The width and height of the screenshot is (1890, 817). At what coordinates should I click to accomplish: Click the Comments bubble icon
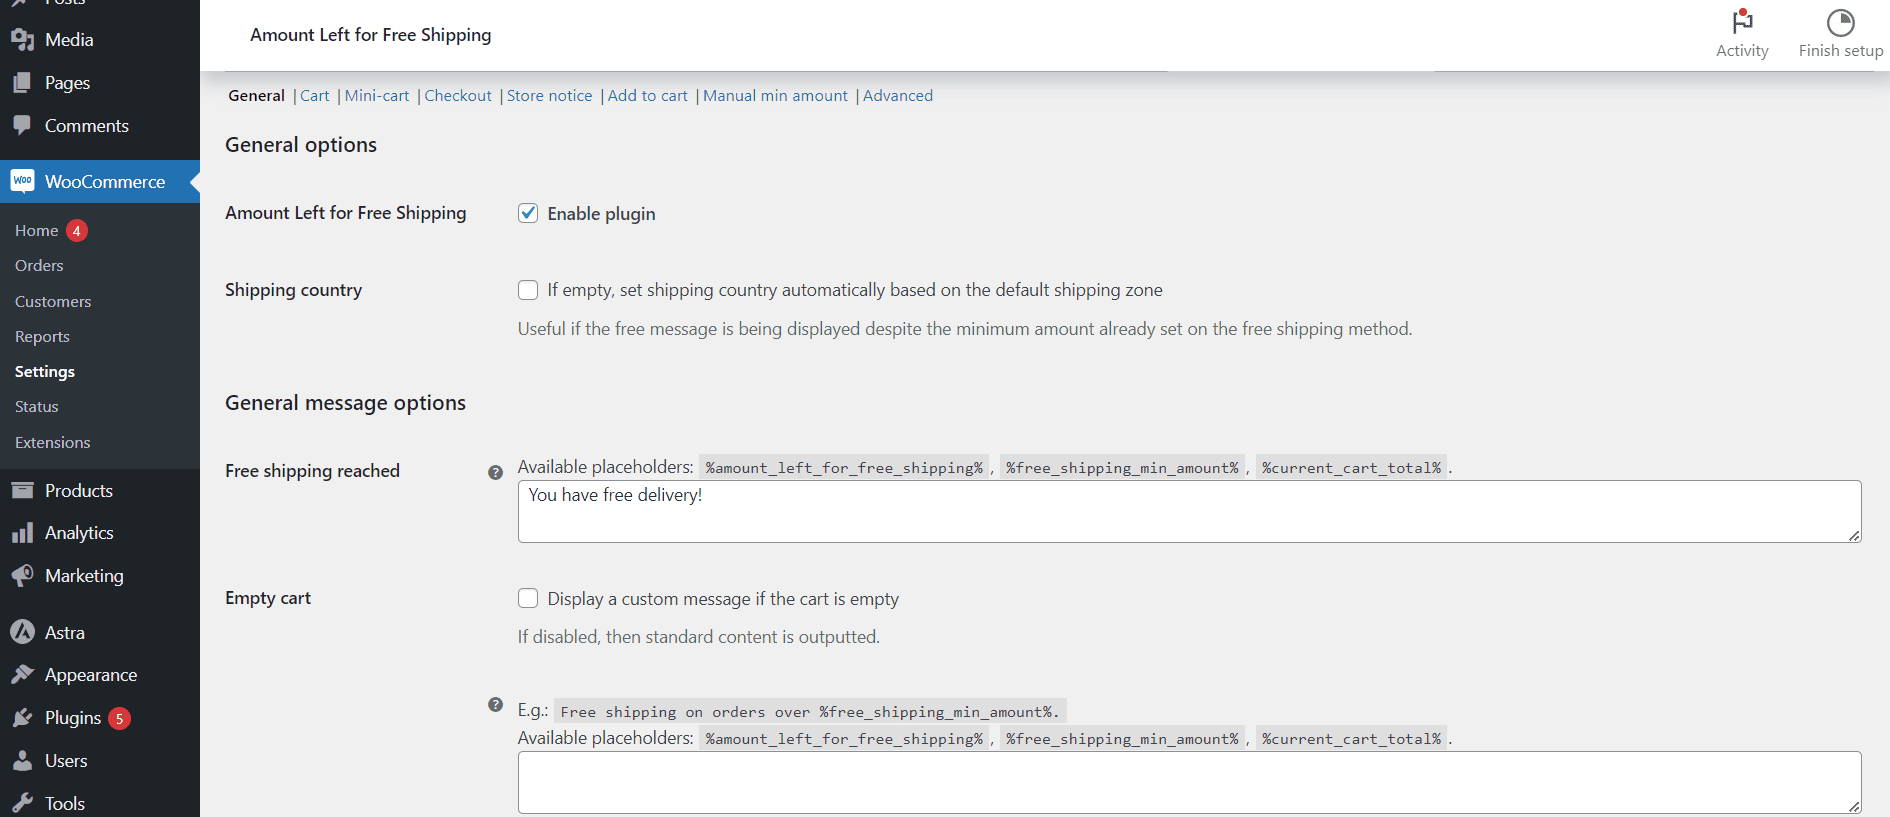pyautogui.click(x=22, y=125)
